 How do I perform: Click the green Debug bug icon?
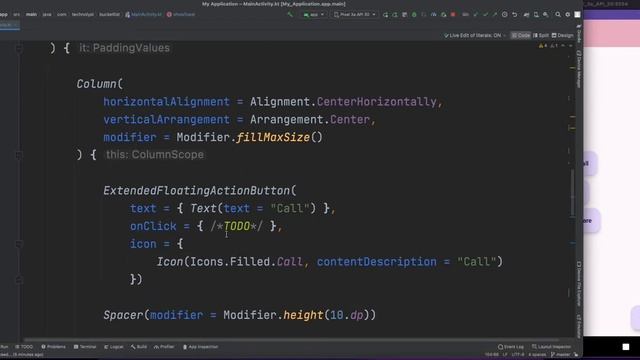[x=414, y=15]
